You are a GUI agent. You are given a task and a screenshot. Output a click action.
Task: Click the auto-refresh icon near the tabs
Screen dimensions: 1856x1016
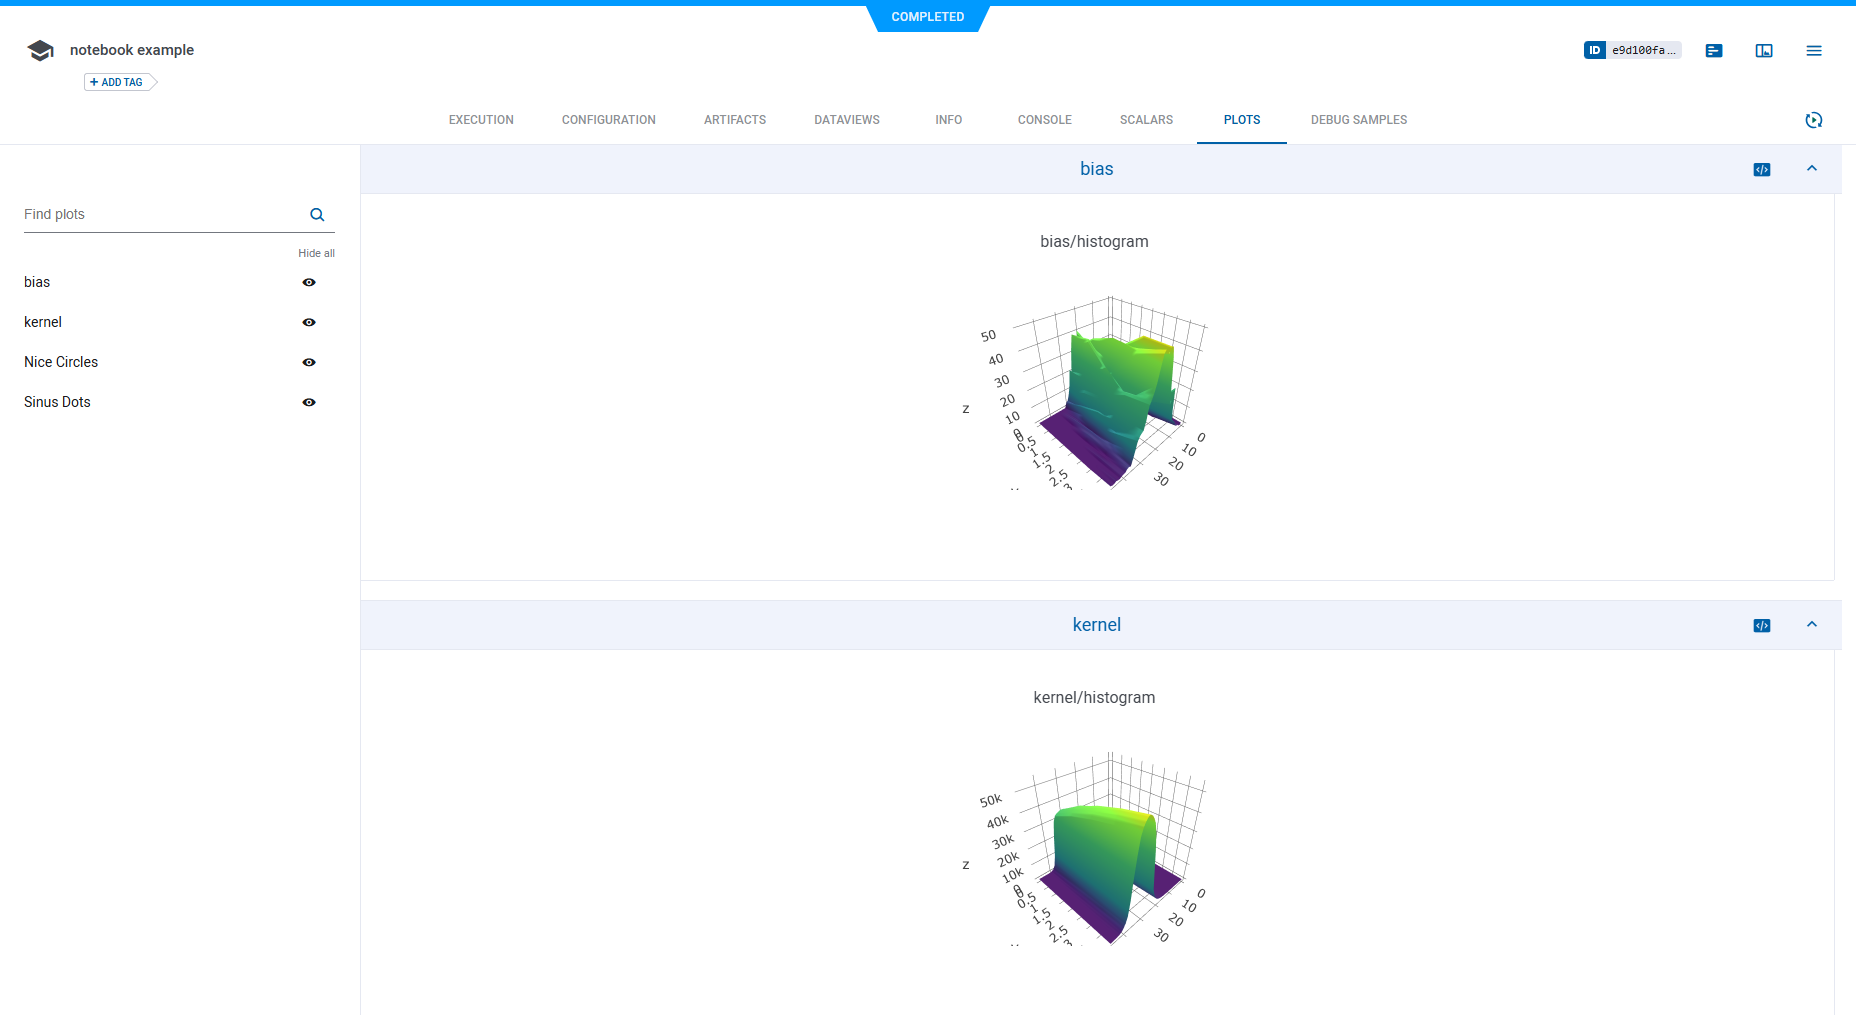[x=1814, y=120]
